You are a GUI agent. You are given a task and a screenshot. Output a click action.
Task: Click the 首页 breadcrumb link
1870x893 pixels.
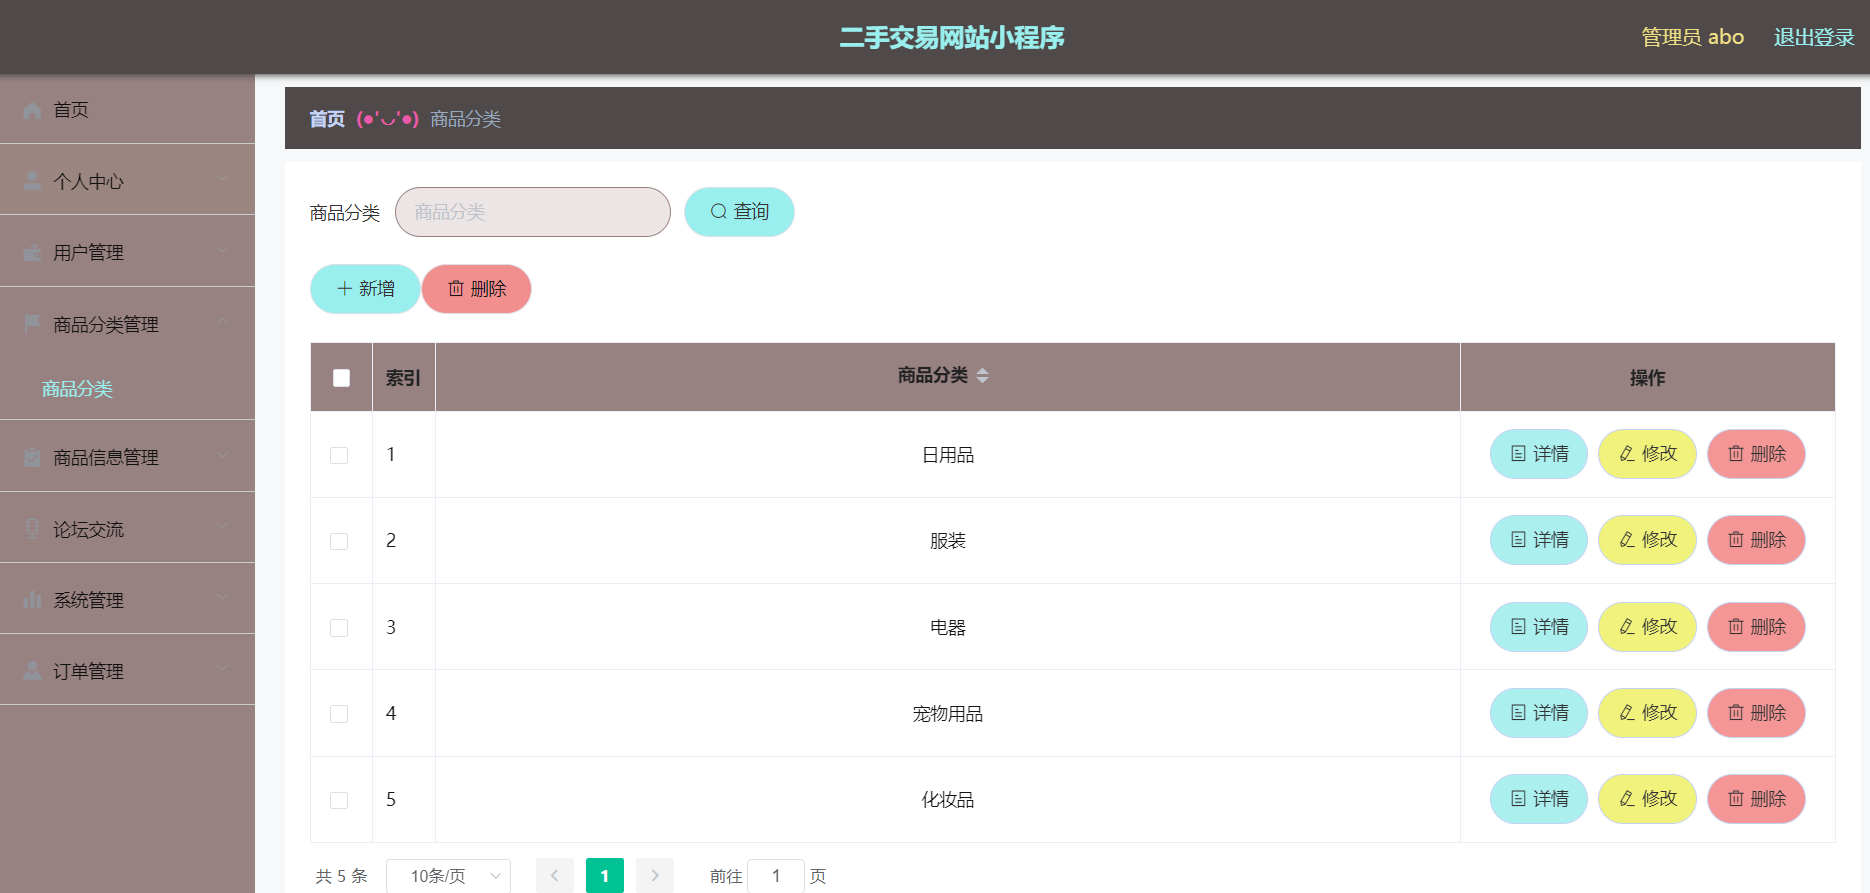(326, 119)
